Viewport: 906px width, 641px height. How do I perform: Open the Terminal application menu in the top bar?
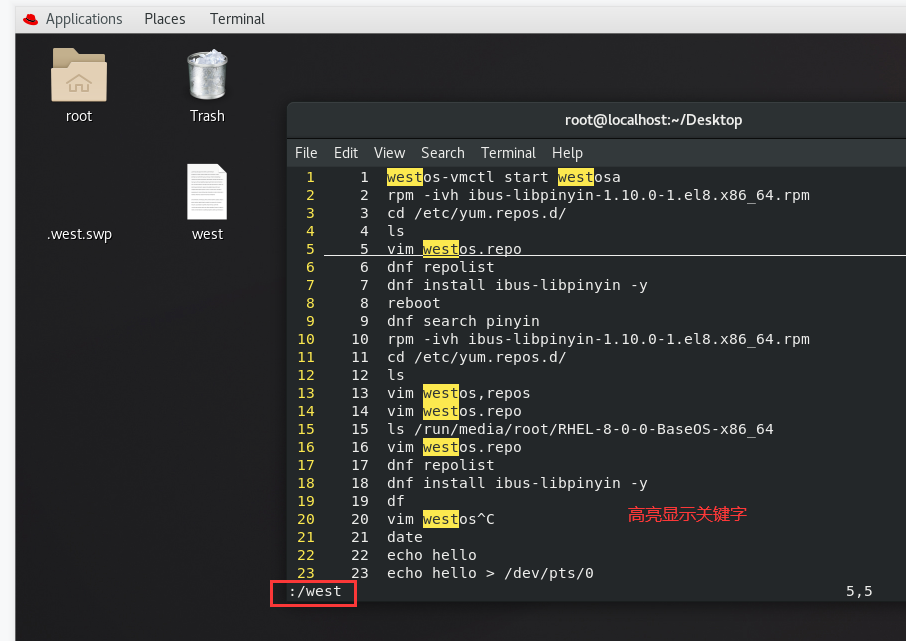236,18
